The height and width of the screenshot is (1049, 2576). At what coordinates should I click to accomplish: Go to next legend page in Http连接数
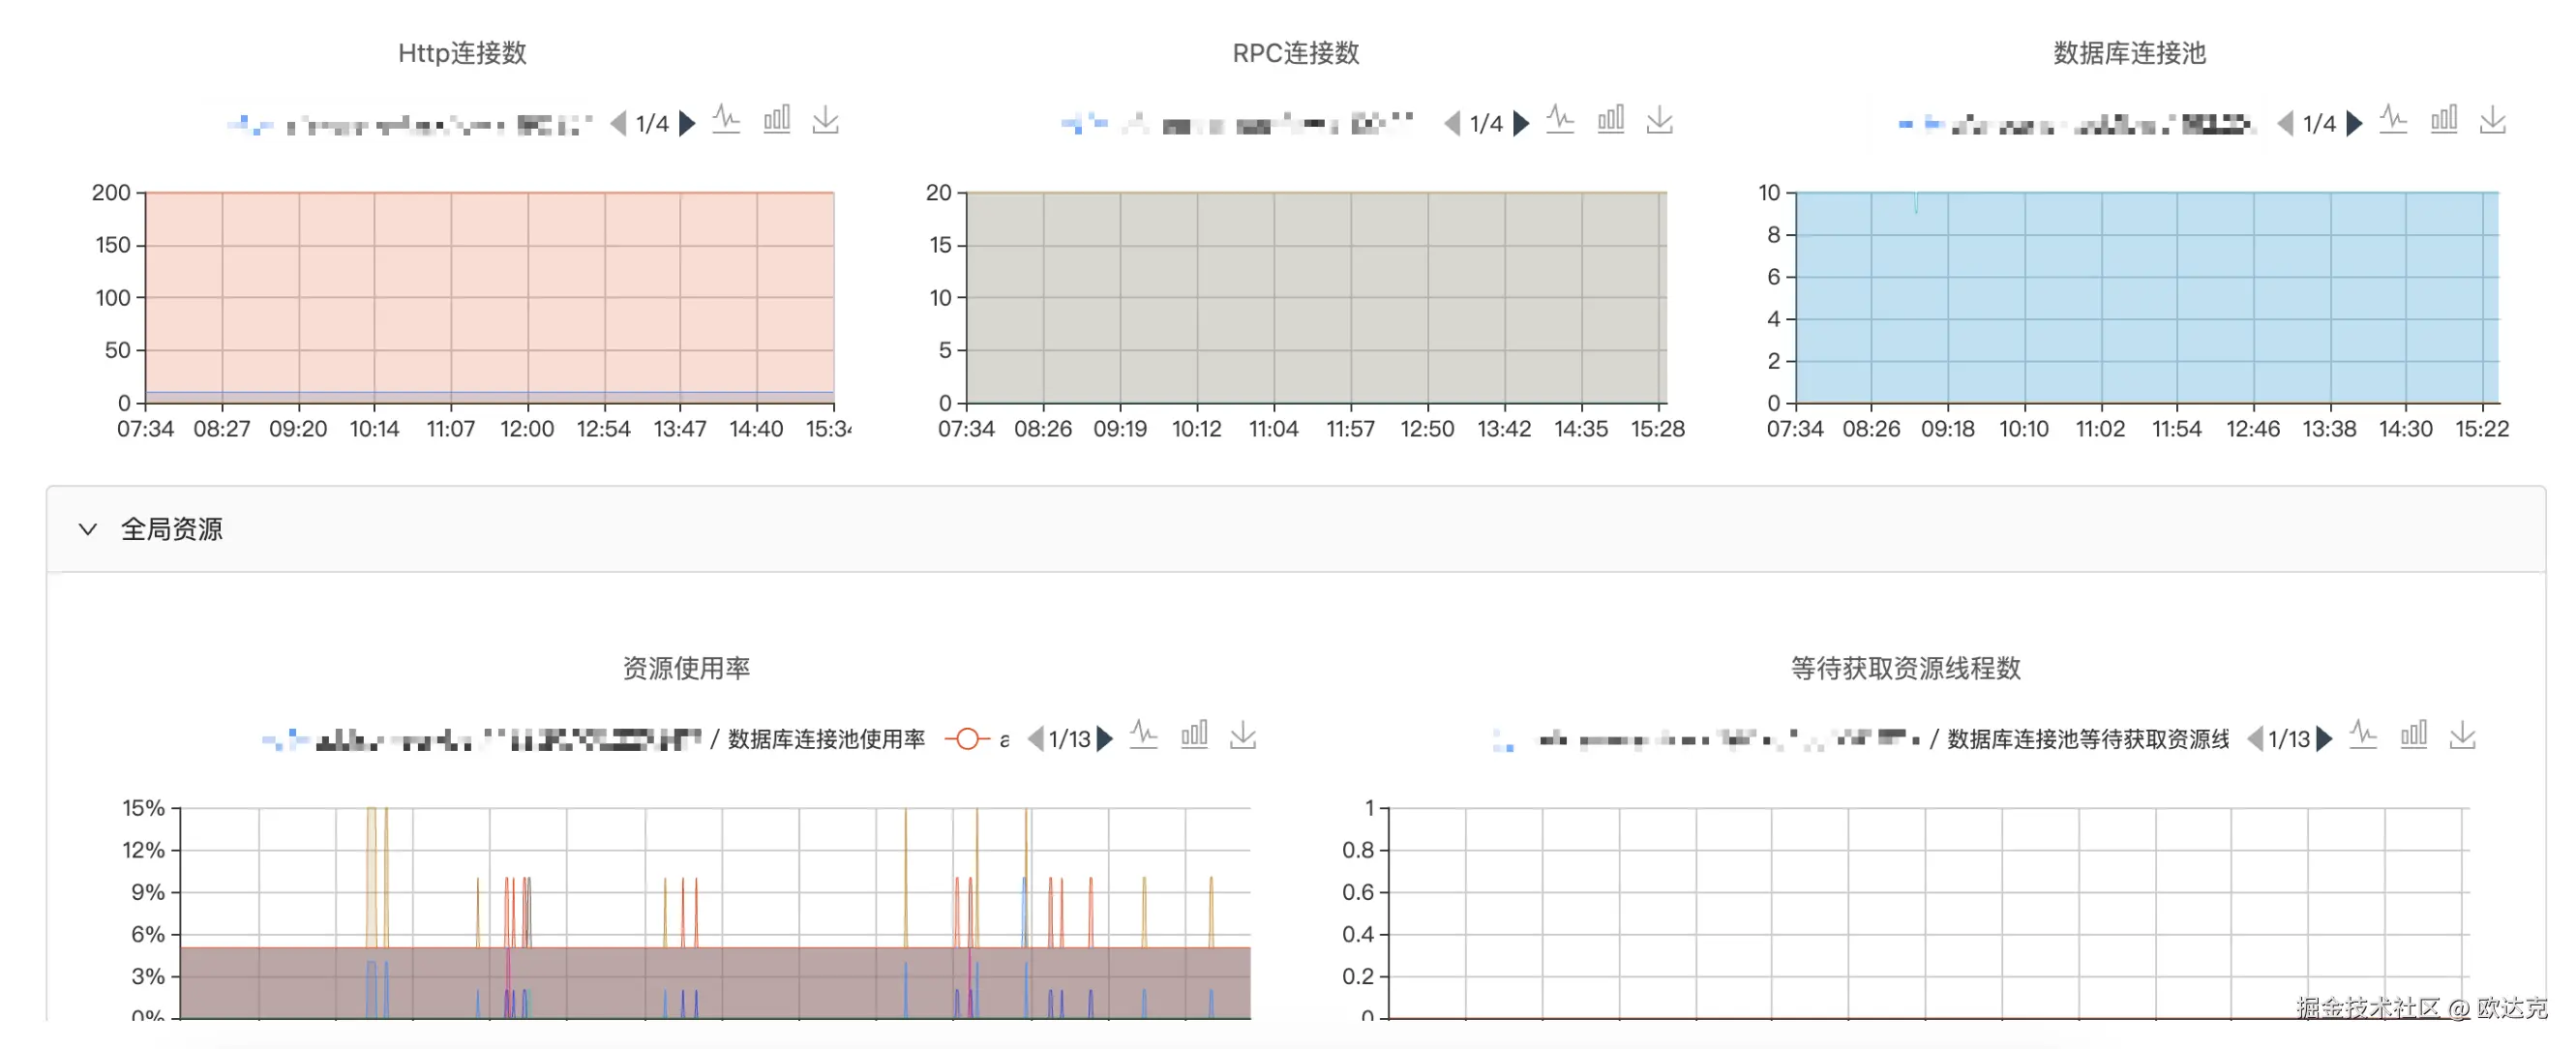(687, 124)
